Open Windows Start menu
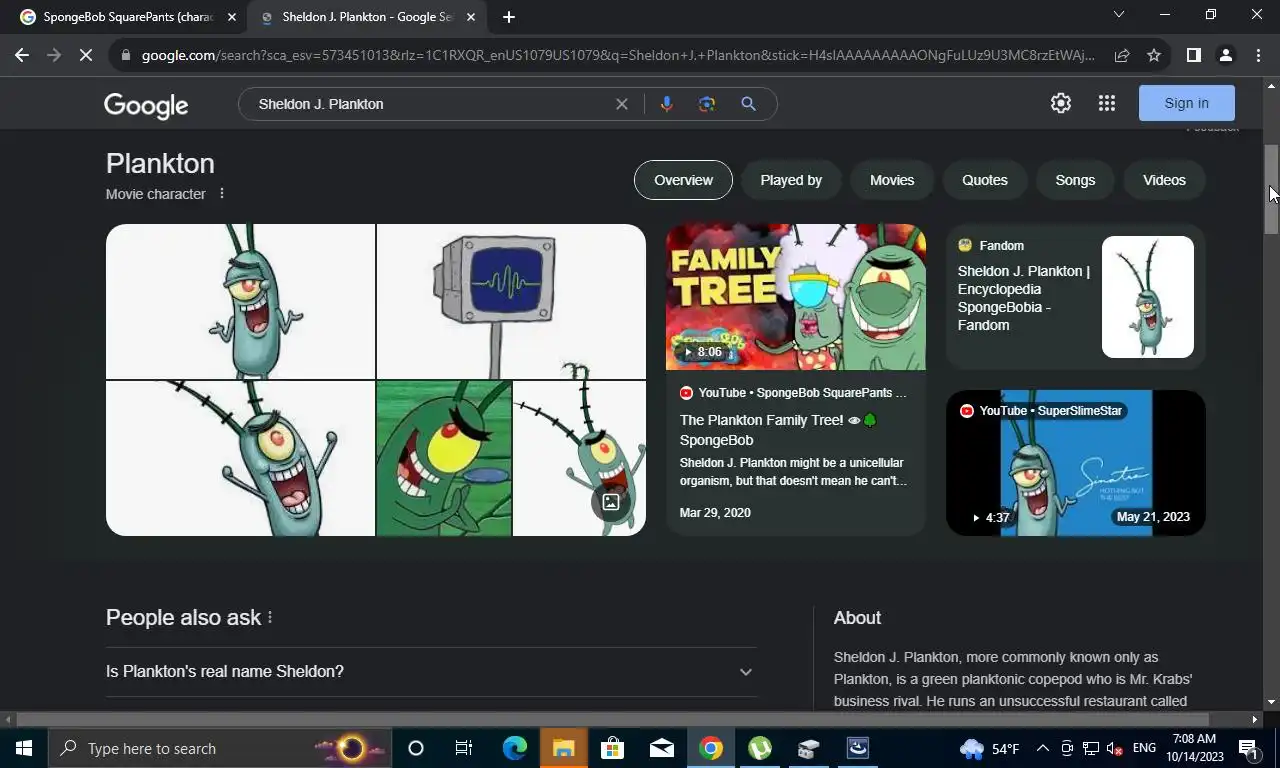Screen dimensions: 1280x768 tap(23, 748)
